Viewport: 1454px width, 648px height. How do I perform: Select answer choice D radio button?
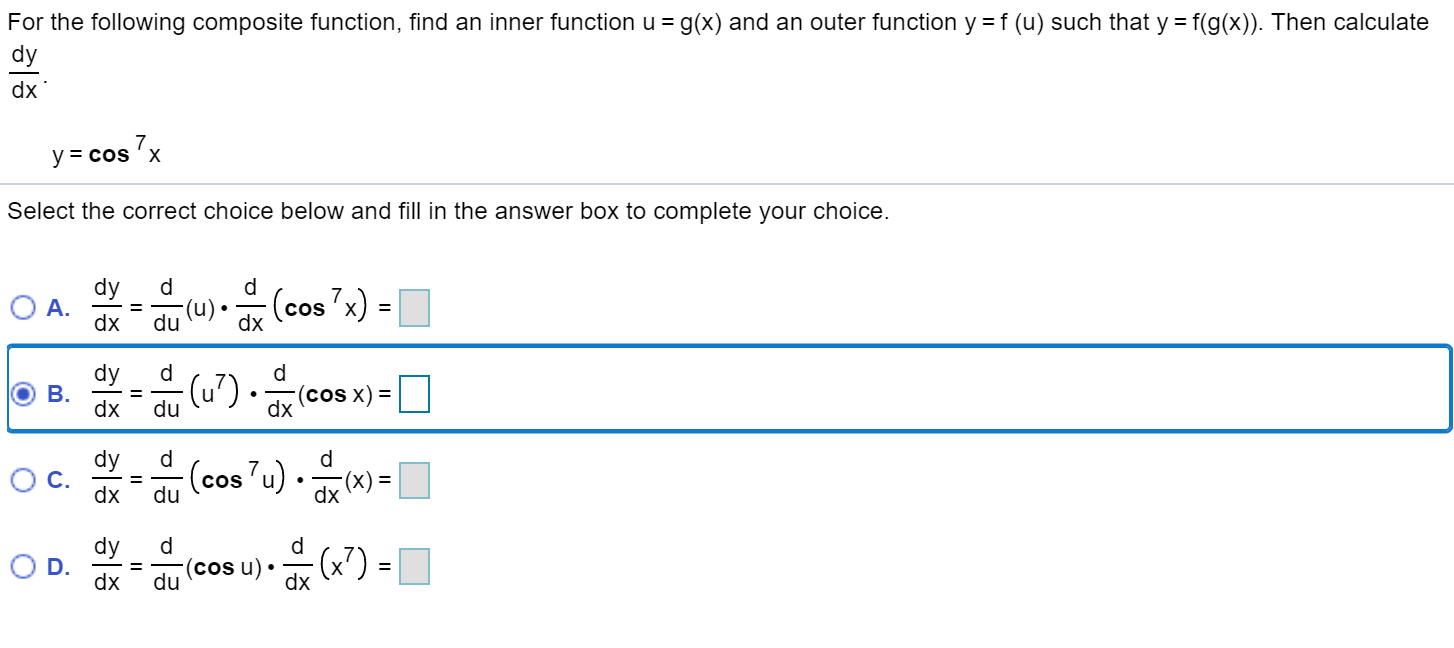[22, 566]
